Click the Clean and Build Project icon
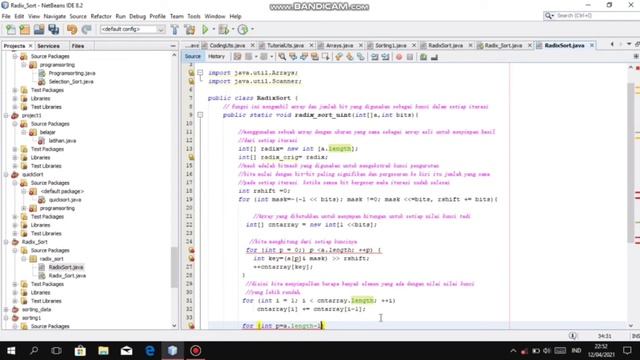640x360 pixels. pos(190,29)
